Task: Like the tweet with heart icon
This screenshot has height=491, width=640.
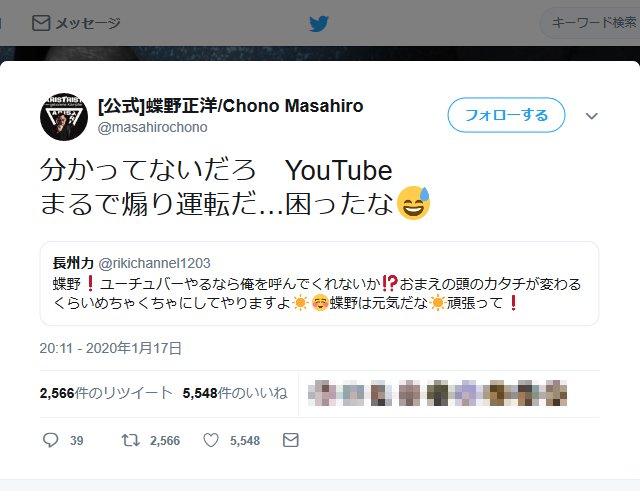Action: pyautogui.click(x=211, y=440)
